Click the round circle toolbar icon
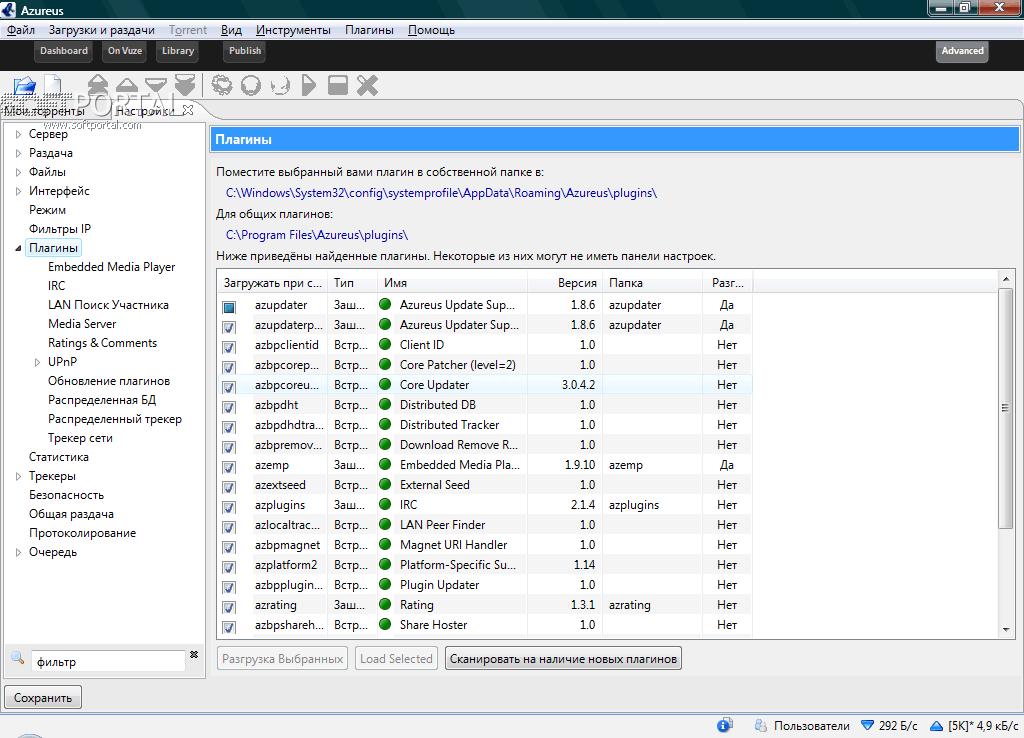The height and width of the screenshot is (738, 1024). point(251,85)
